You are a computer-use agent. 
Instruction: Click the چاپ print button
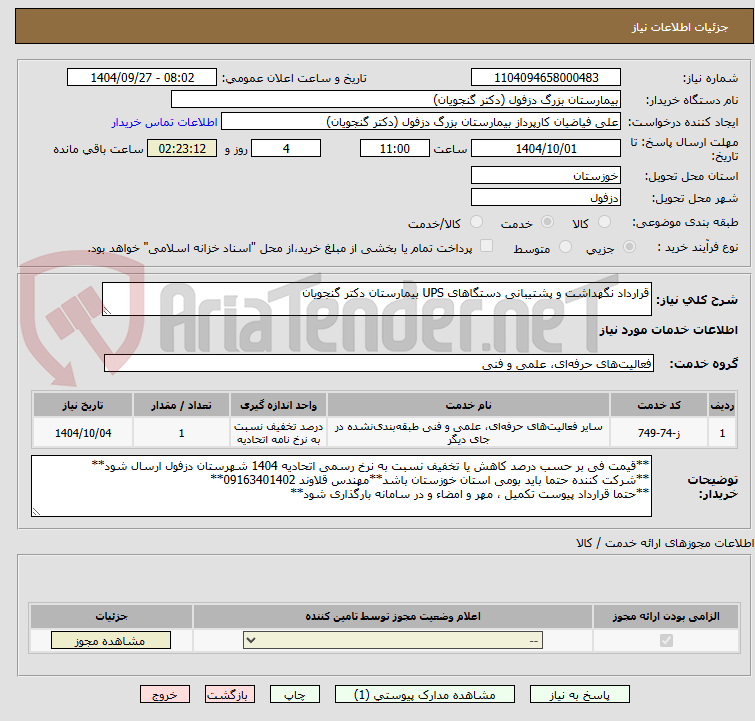click(x=294, y=695)
